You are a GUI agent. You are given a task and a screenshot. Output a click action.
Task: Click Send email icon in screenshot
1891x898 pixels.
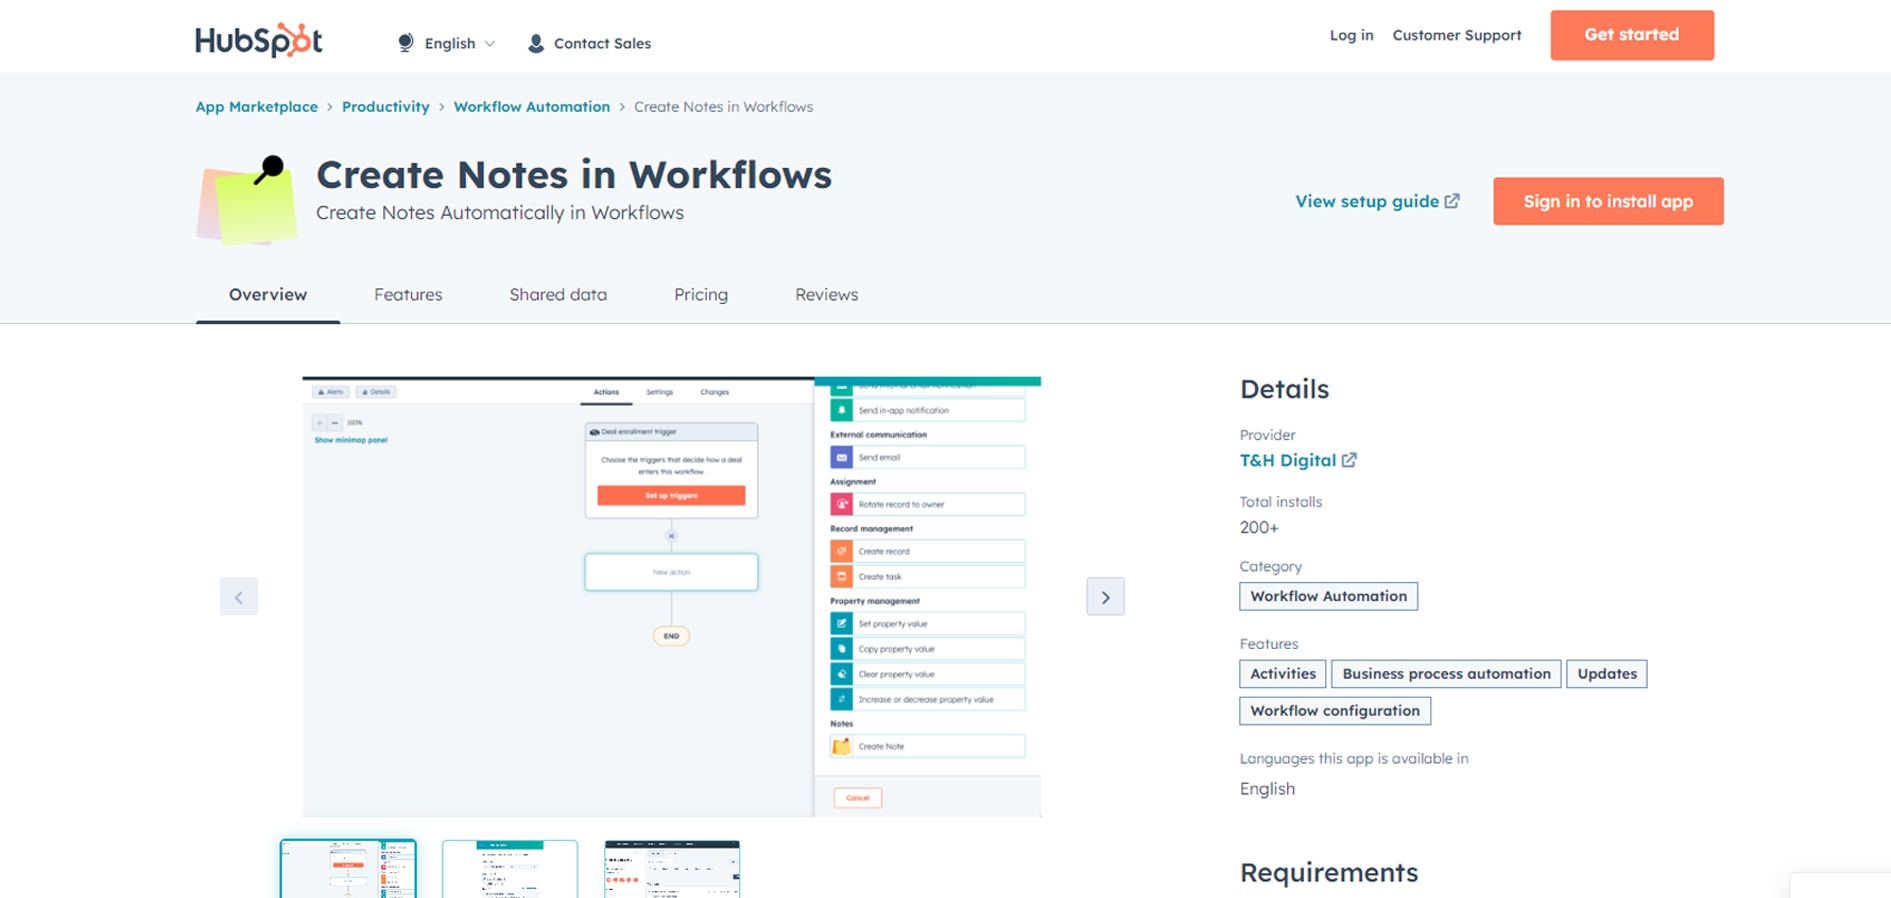842,457
